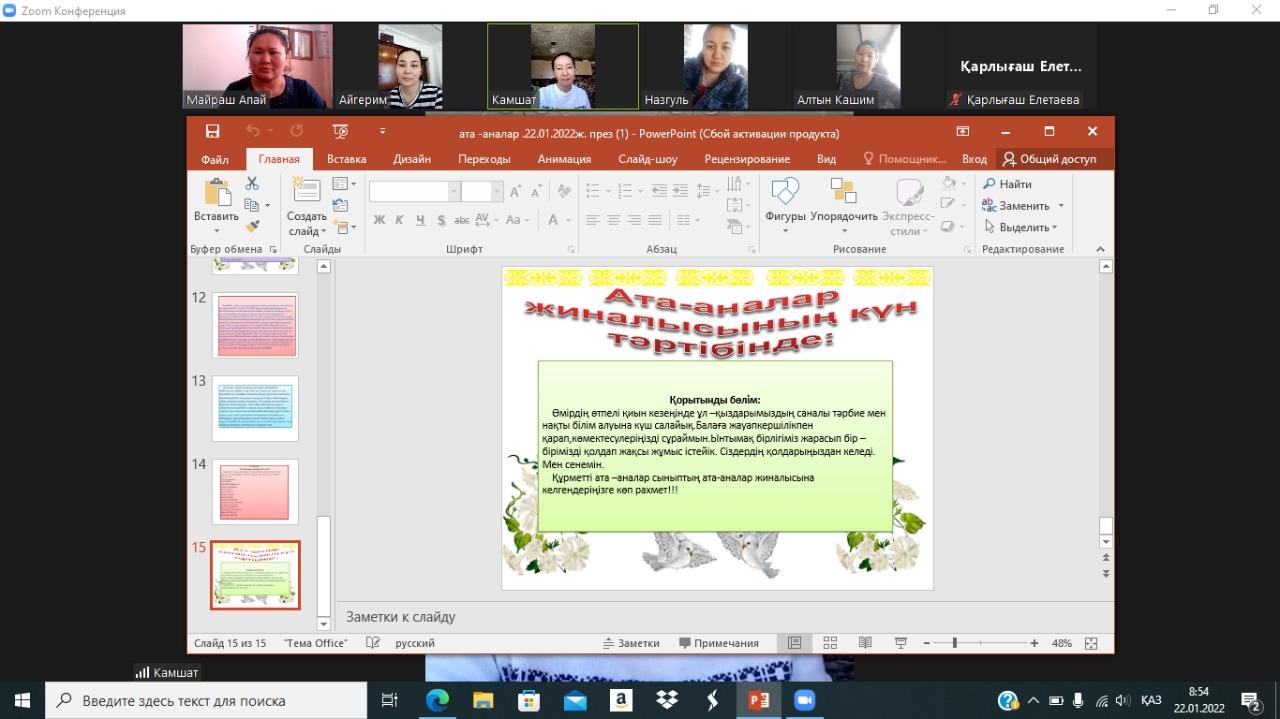Click fit slide to window icon
This screenshot has width=1280, height=719.
tap(1091, 643)
